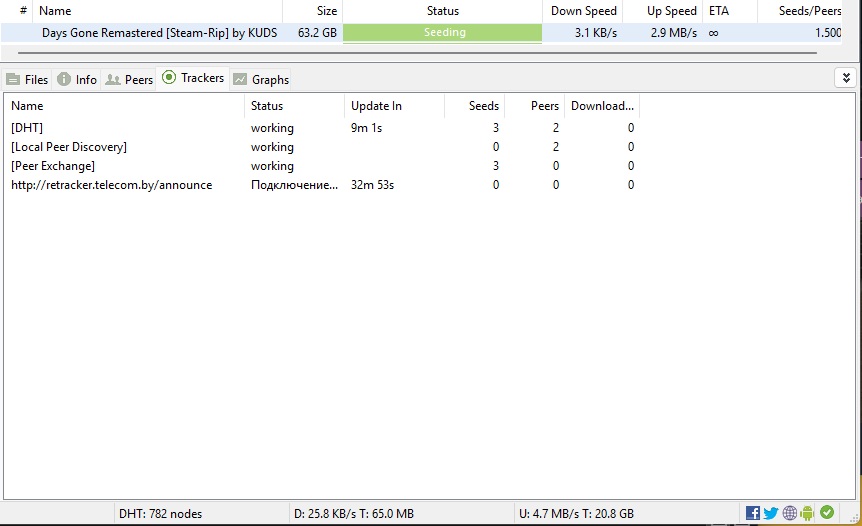Image resolution: width=862 pixels, height=526 pixels.
Task: Click the DHT: 782 nodes status entry
Action: (161, 513)
